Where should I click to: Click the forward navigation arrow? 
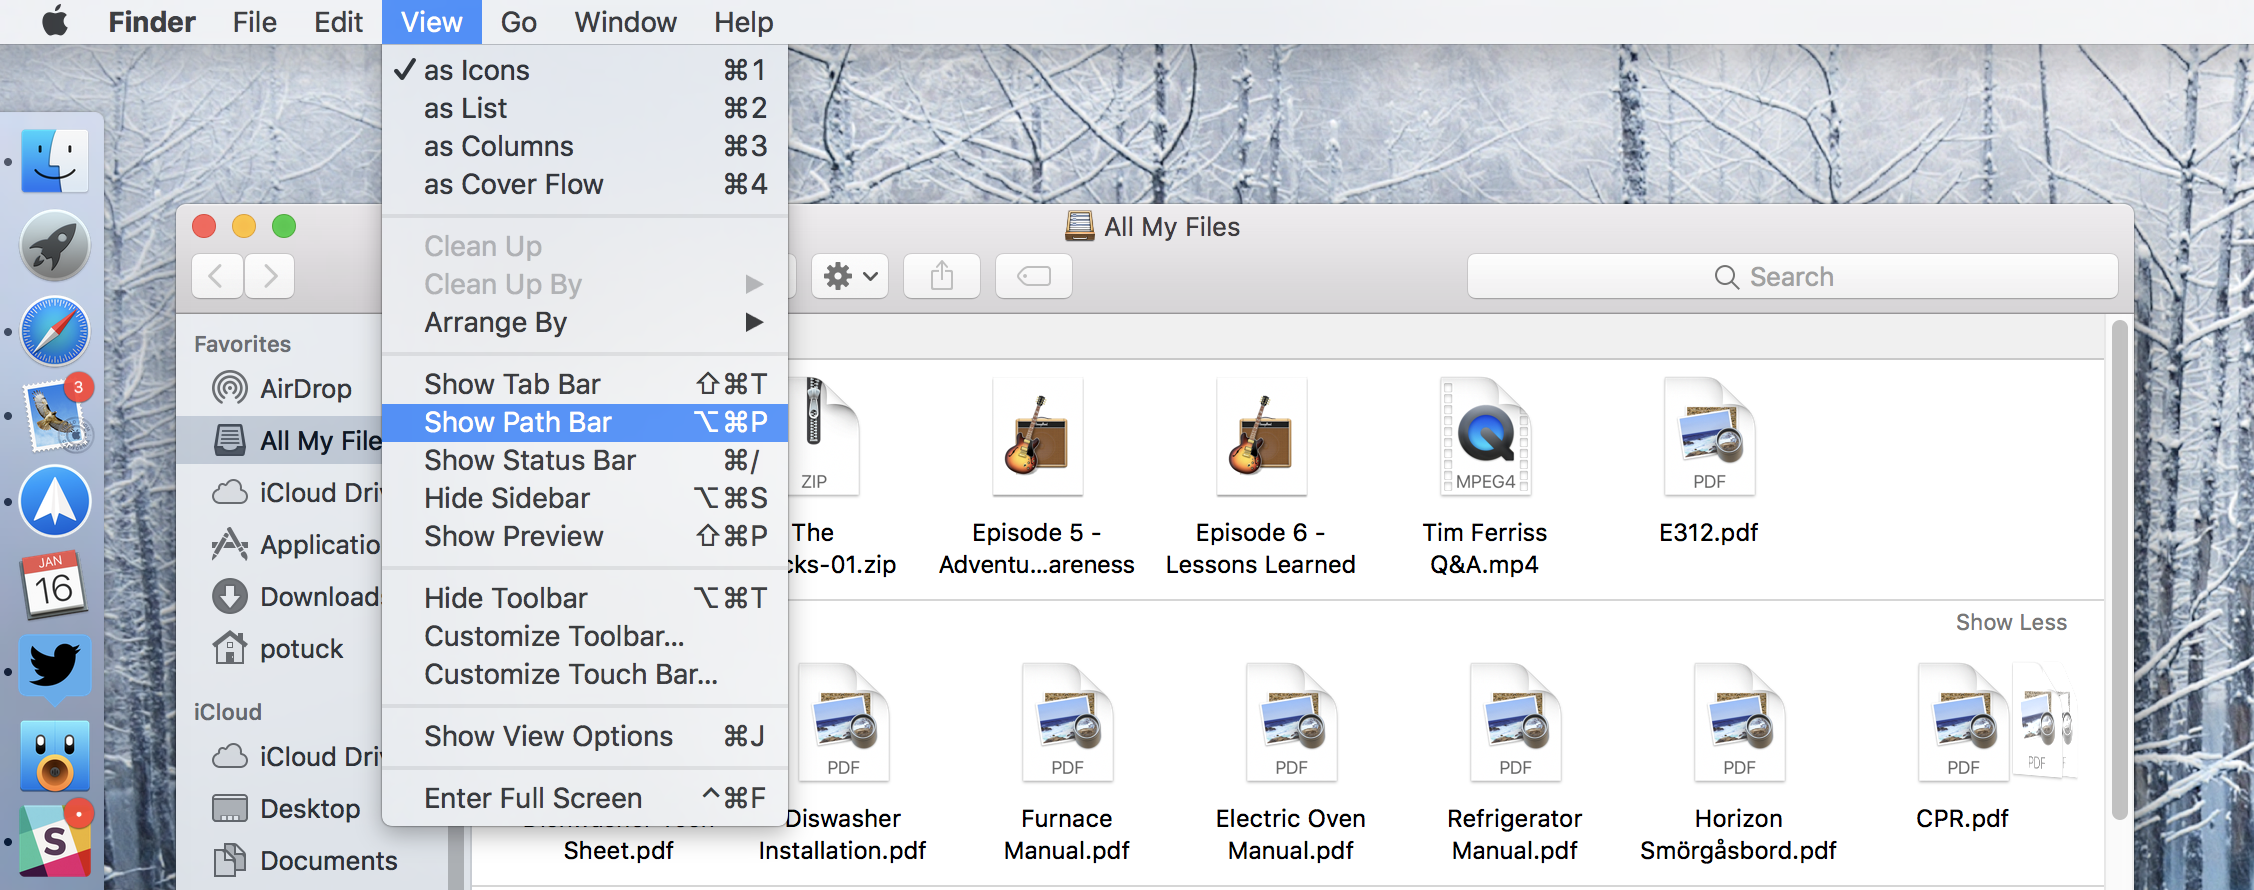(x=269, y=276)
